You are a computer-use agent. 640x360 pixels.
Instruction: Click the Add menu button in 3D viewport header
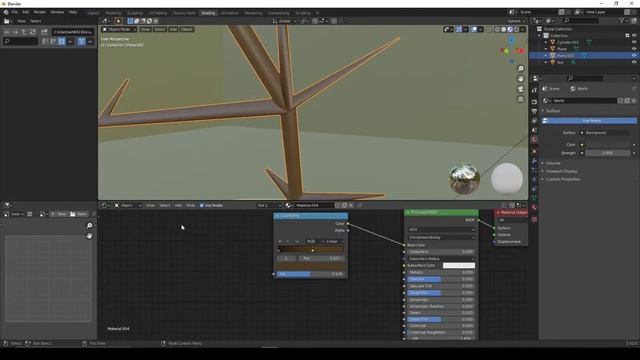coord(173,29)
